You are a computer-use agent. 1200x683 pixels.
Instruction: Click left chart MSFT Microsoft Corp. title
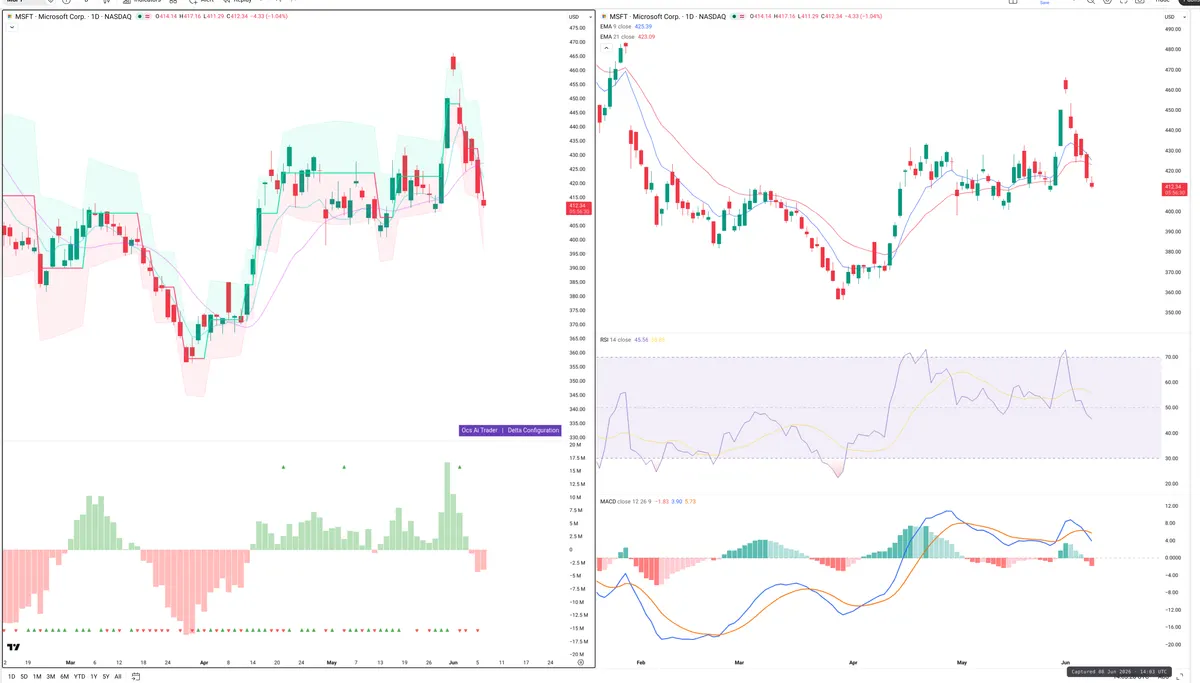click(x=72, y=16)
